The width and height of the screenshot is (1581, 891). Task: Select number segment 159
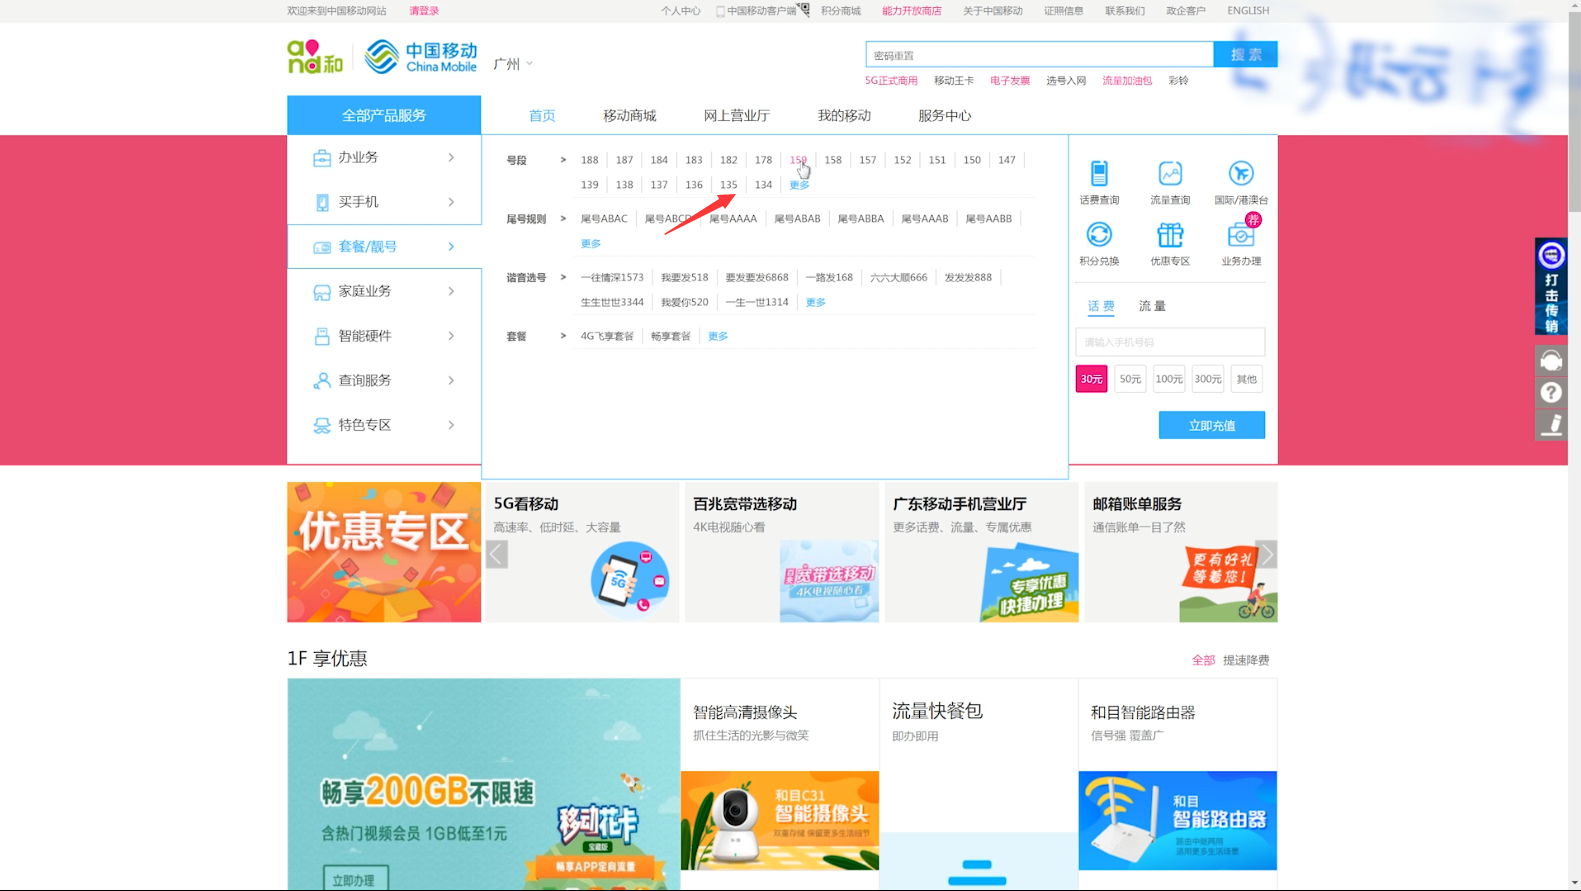tap(798, 160)
